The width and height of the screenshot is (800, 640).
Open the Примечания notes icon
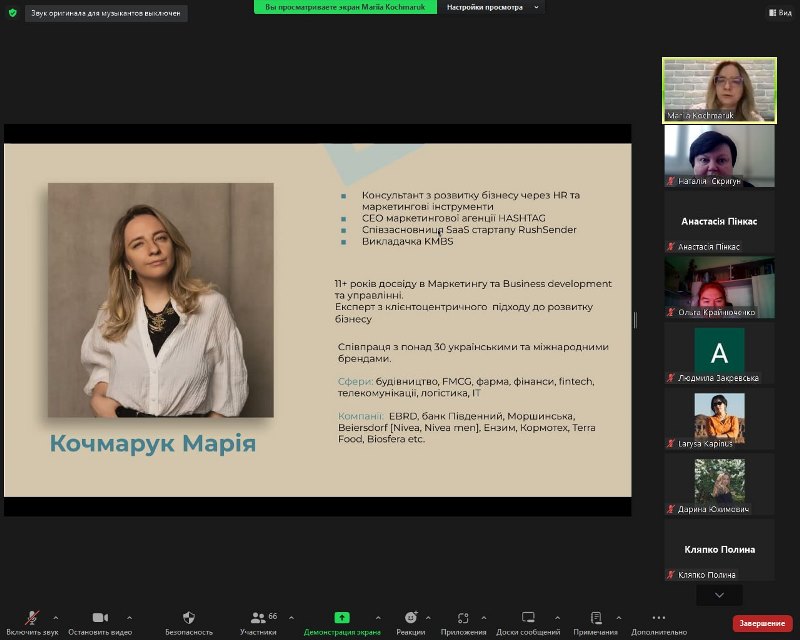click(596, 618)
